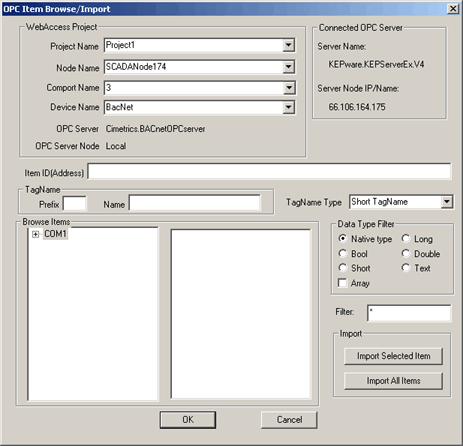This screenshot has width=463, height=446.
Task: Click the Import Selected Item button
Action: tap(393, 356)
